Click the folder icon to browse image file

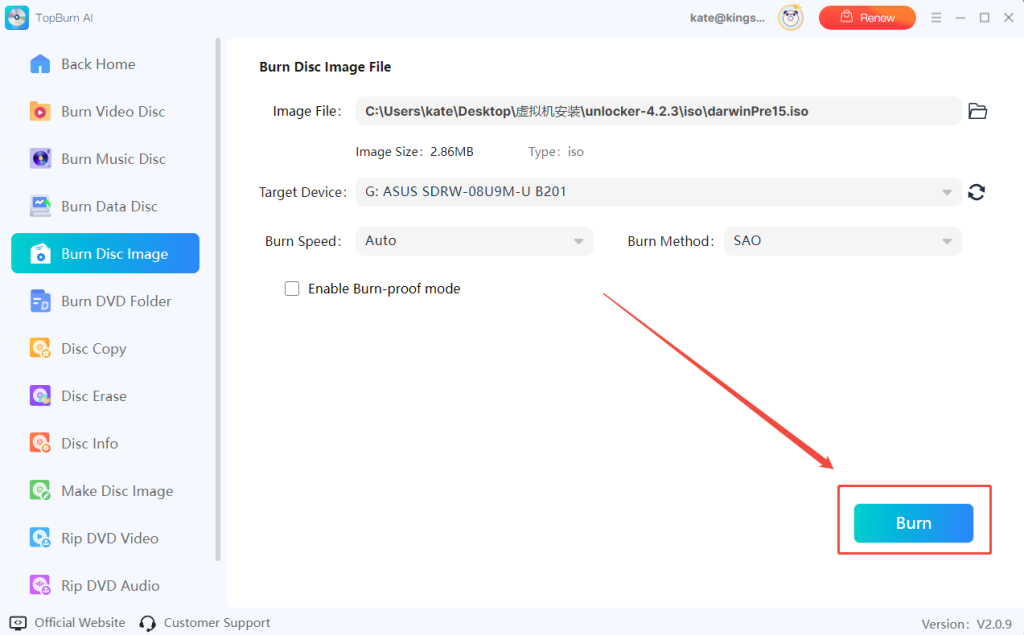977,111
